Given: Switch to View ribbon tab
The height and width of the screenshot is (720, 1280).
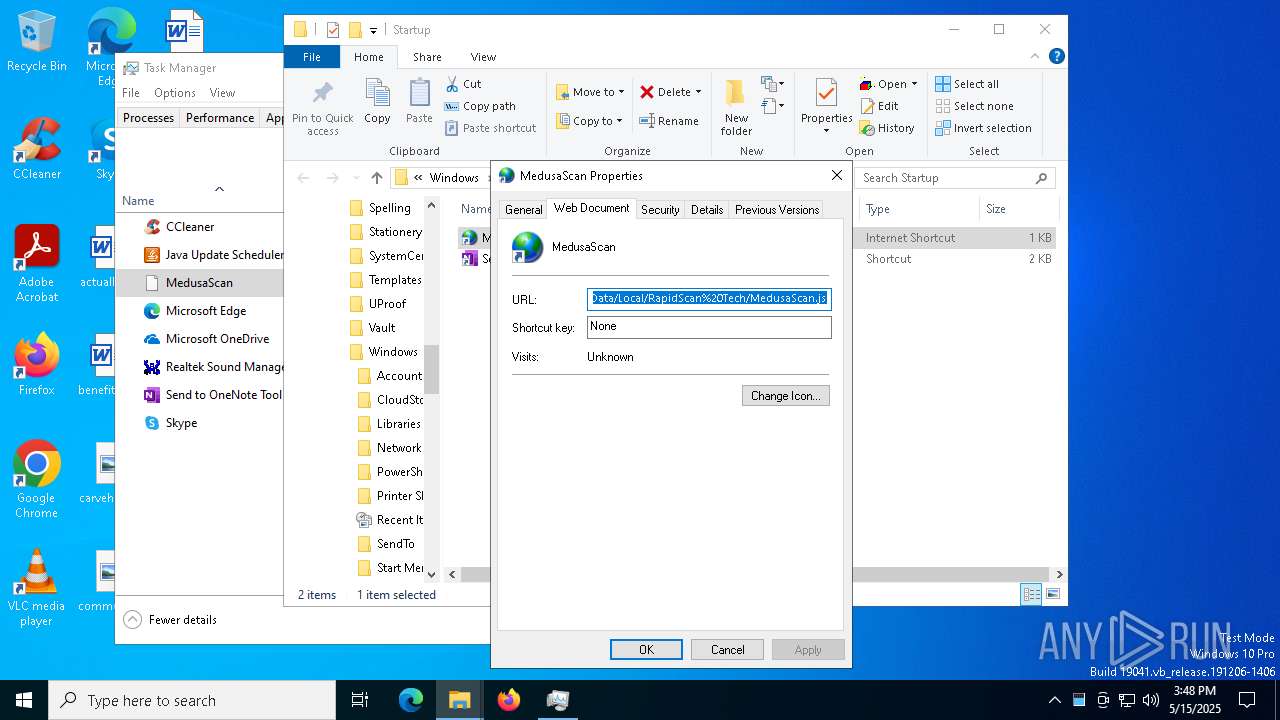Looking at the screenshot, I should point(483,57).
